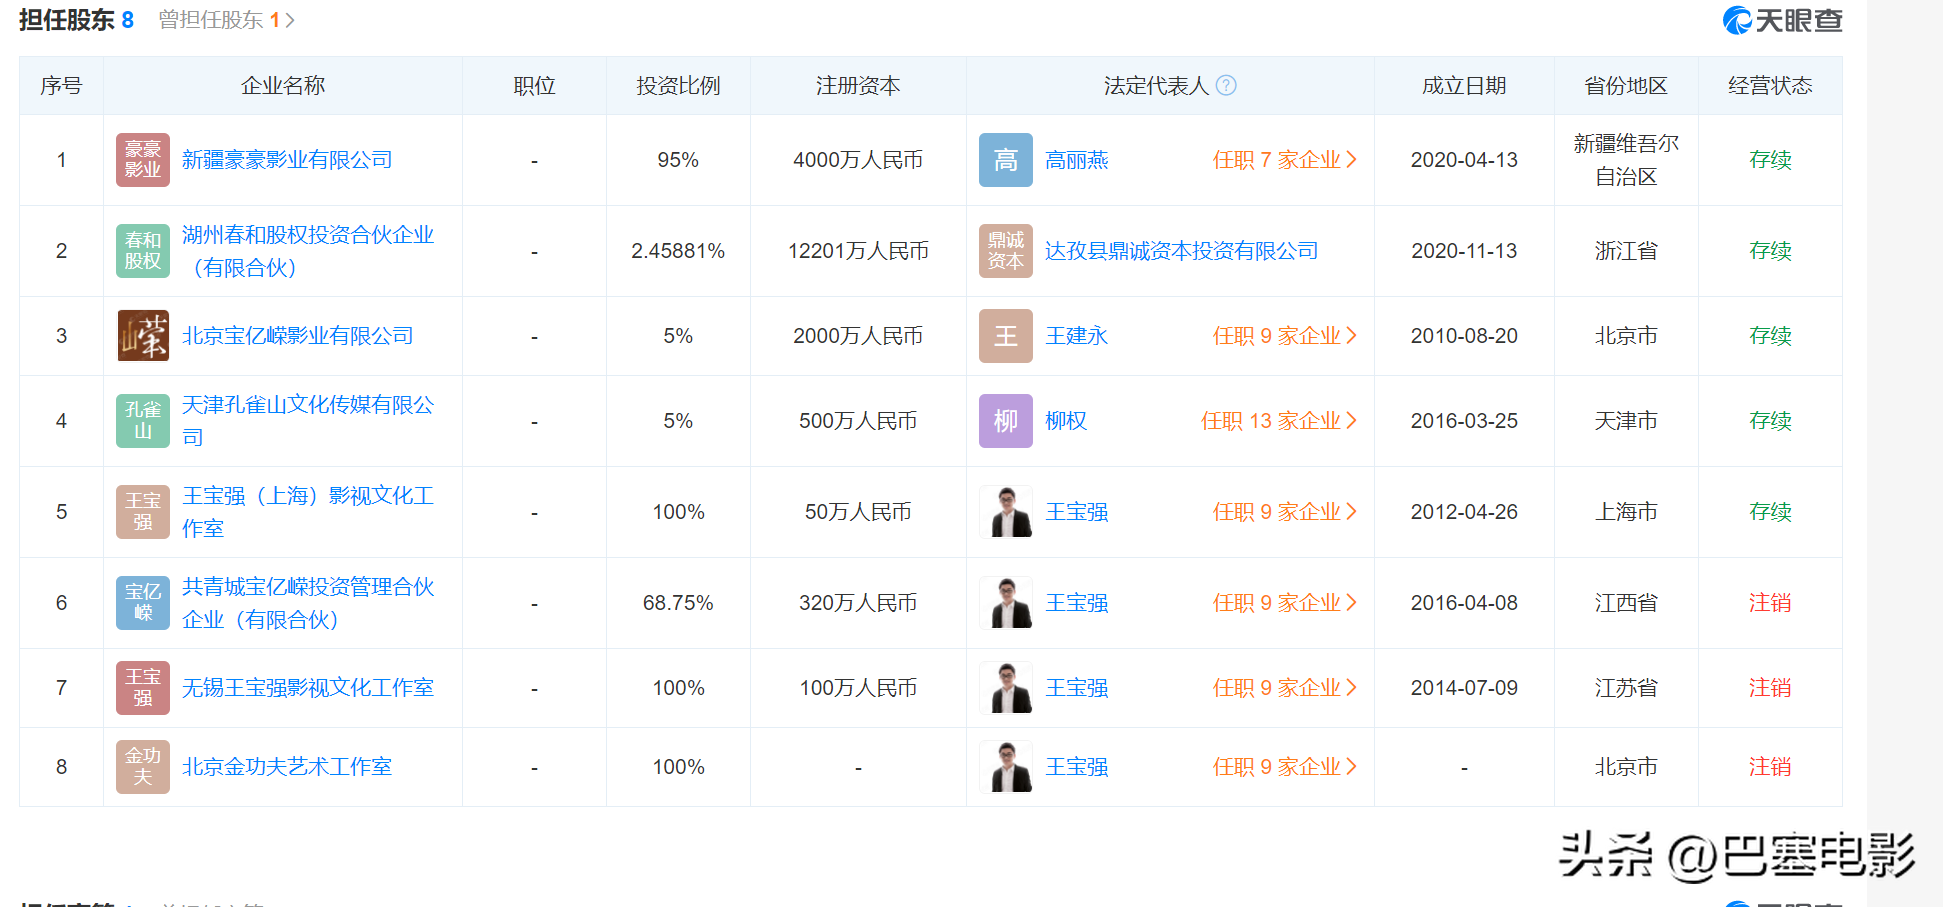Click the 成立日期 column header

[x=1464, y=86]
